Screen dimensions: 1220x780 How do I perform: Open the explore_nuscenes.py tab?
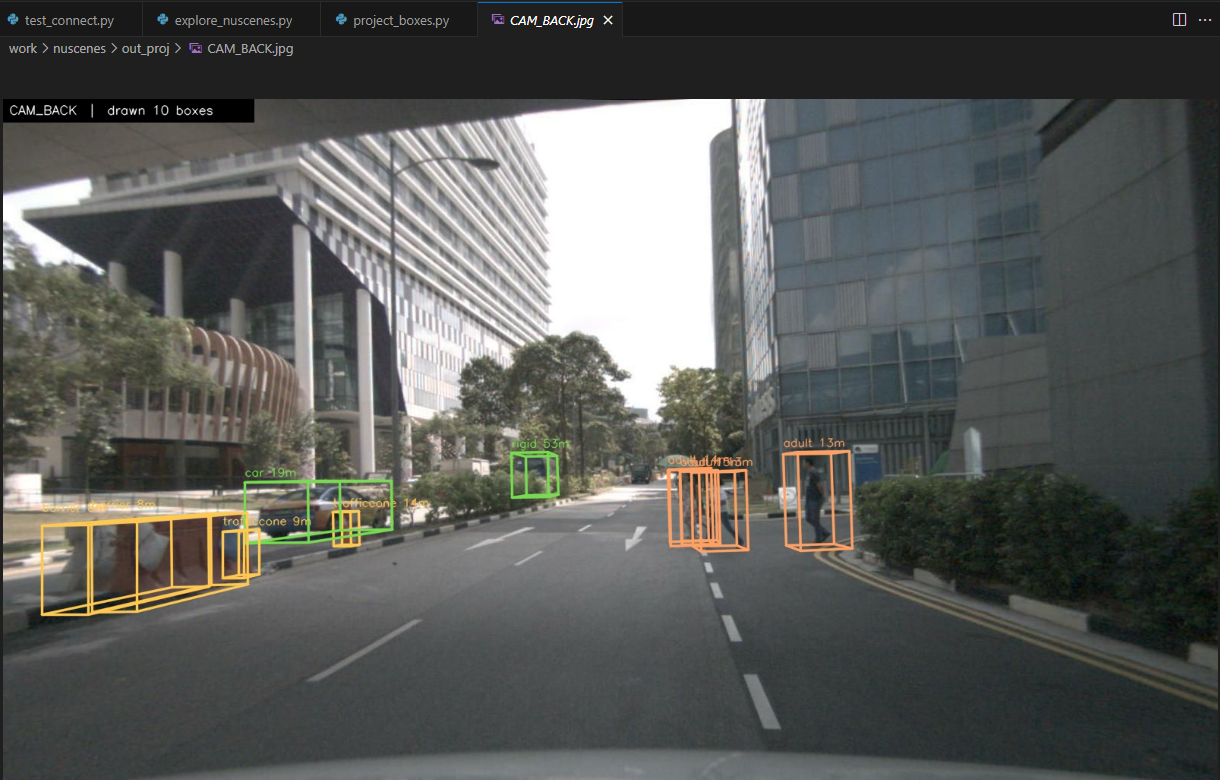click(230, 20)
